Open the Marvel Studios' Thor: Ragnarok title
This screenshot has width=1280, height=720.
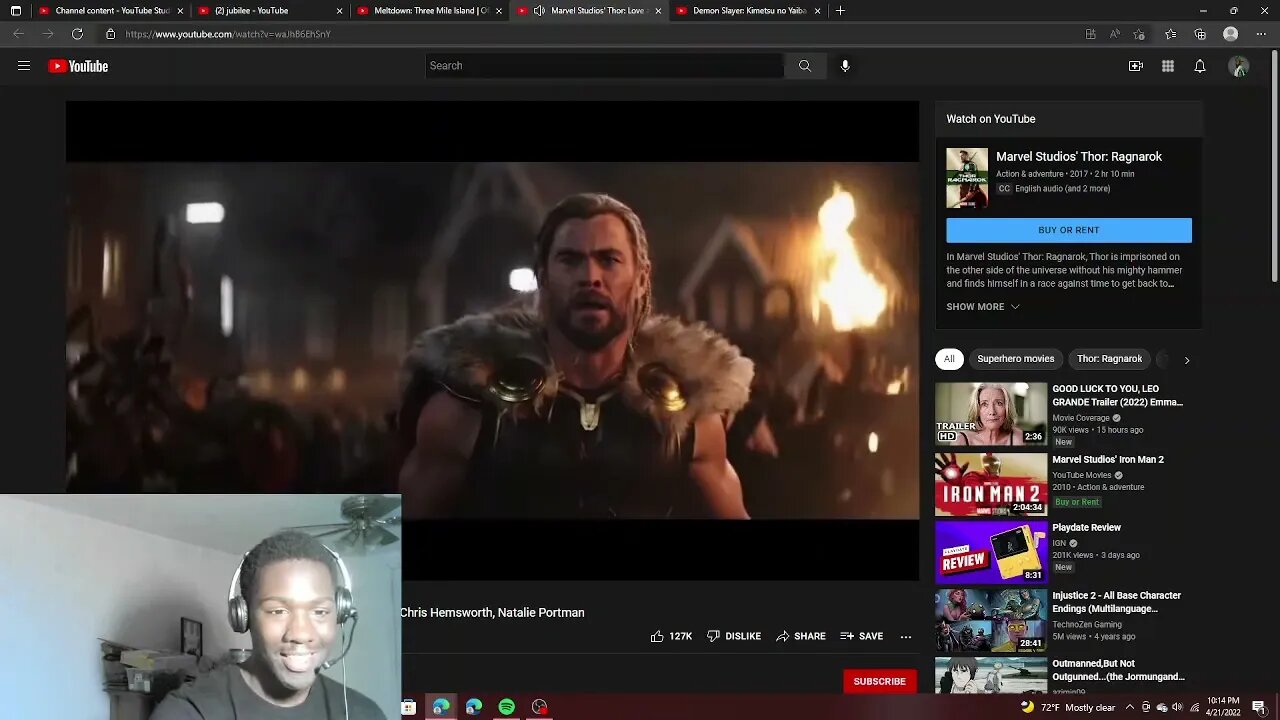click(1079, 157)
